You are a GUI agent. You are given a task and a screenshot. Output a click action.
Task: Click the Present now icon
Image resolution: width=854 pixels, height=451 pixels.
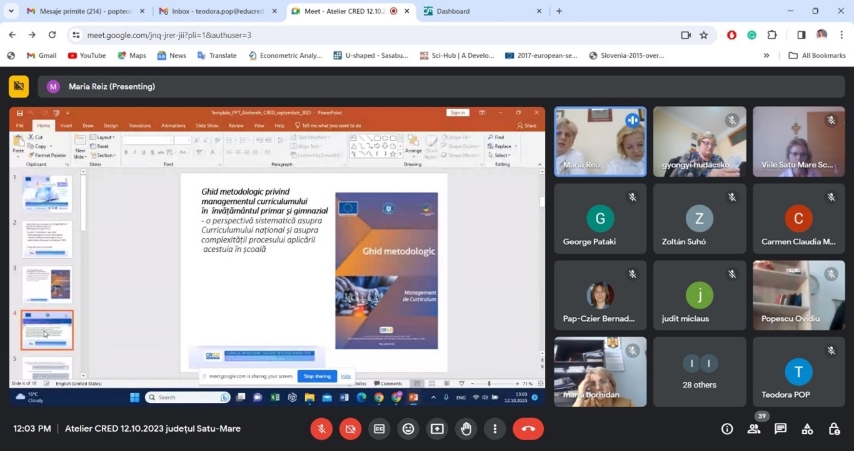437,428
